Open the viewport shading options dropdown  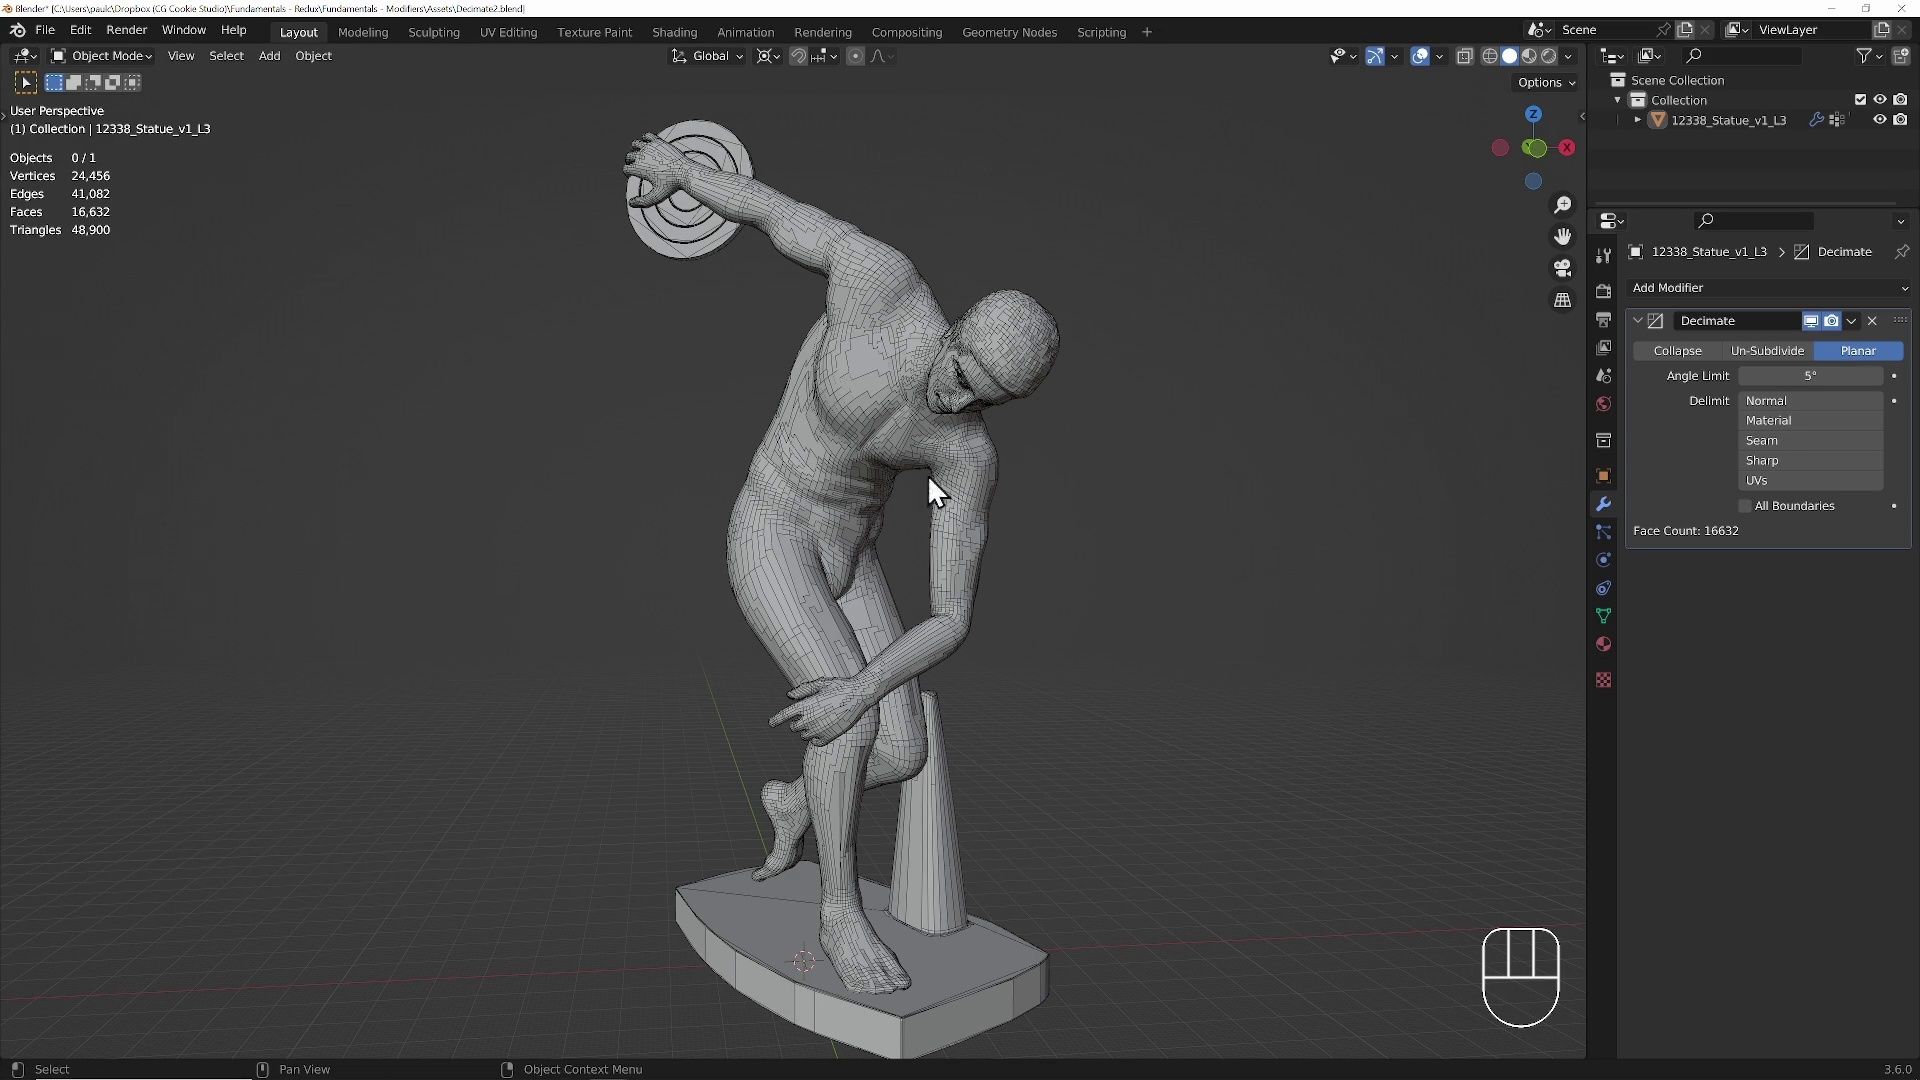(1569, 56)
